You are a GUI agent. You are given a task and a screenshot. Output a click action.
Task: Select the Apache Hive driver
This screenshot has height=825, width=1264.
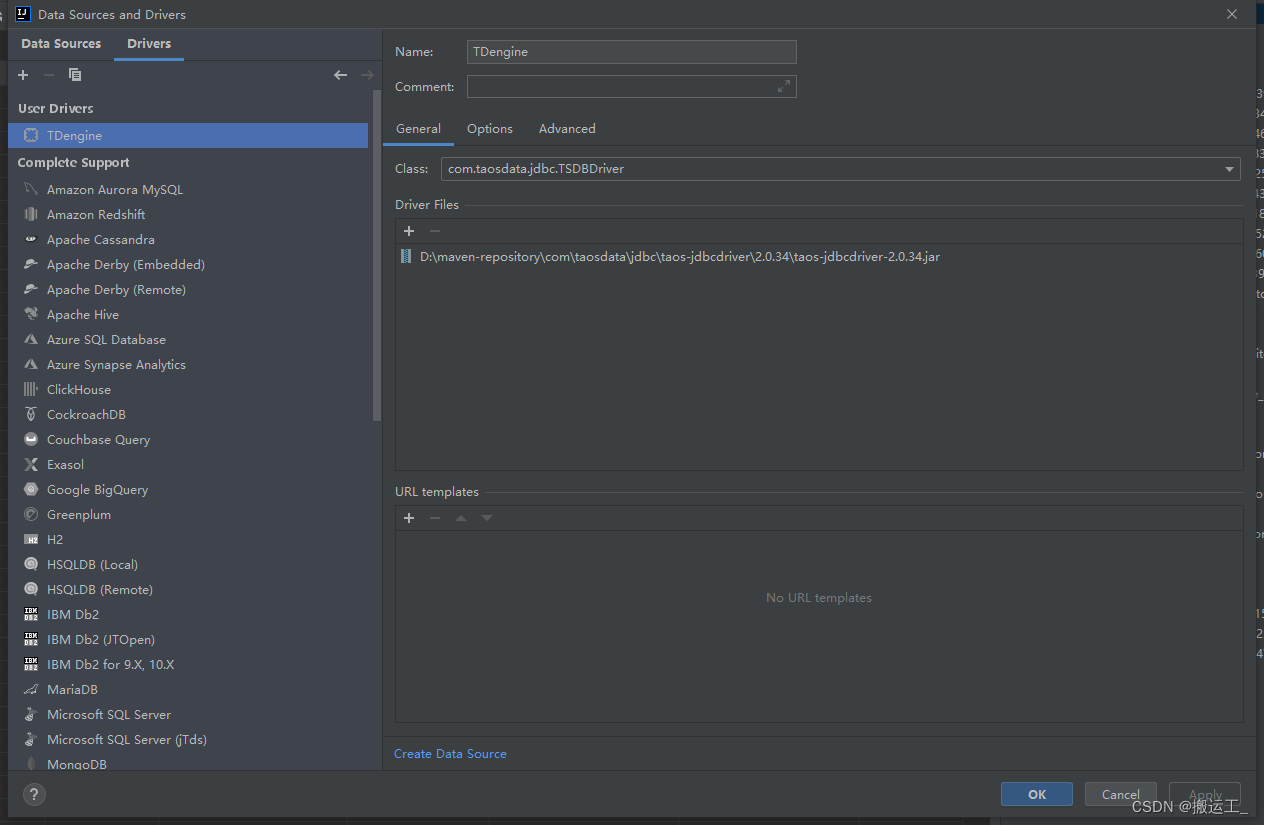point(188,314)
